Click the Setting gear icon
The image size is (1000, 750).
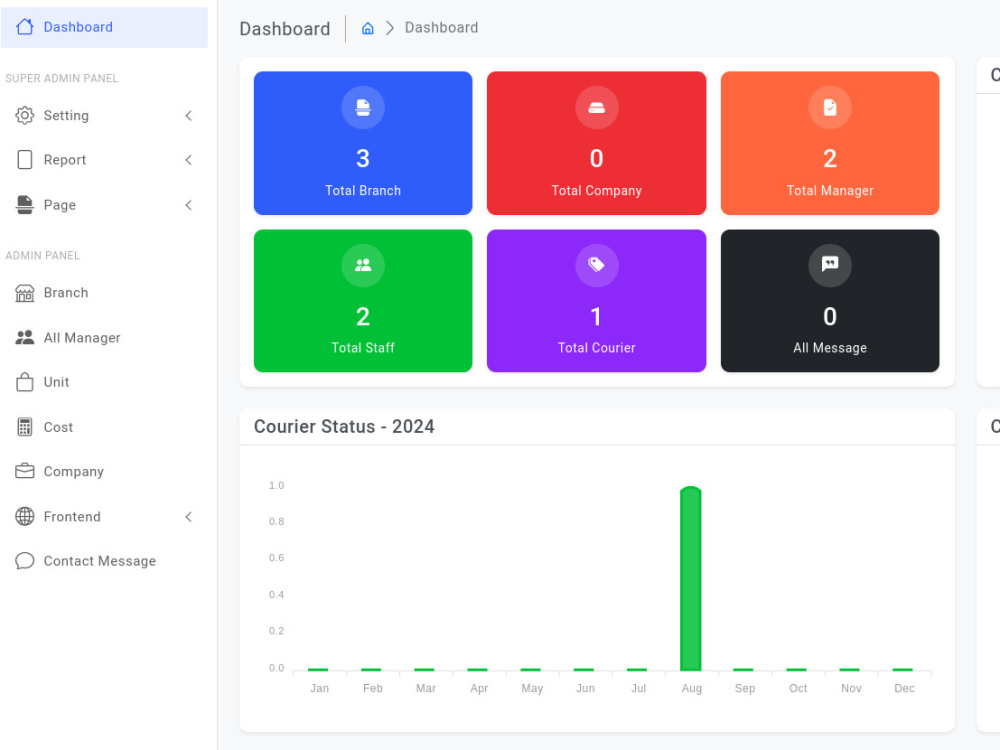tap(25, 115)
